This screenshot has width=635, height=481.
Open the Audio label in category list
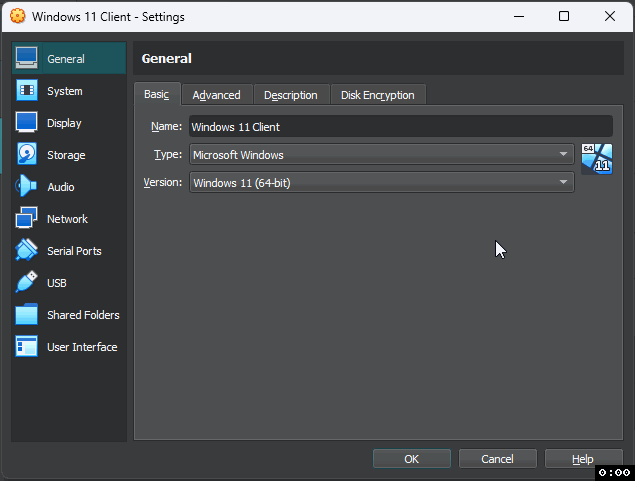[61, 187]
